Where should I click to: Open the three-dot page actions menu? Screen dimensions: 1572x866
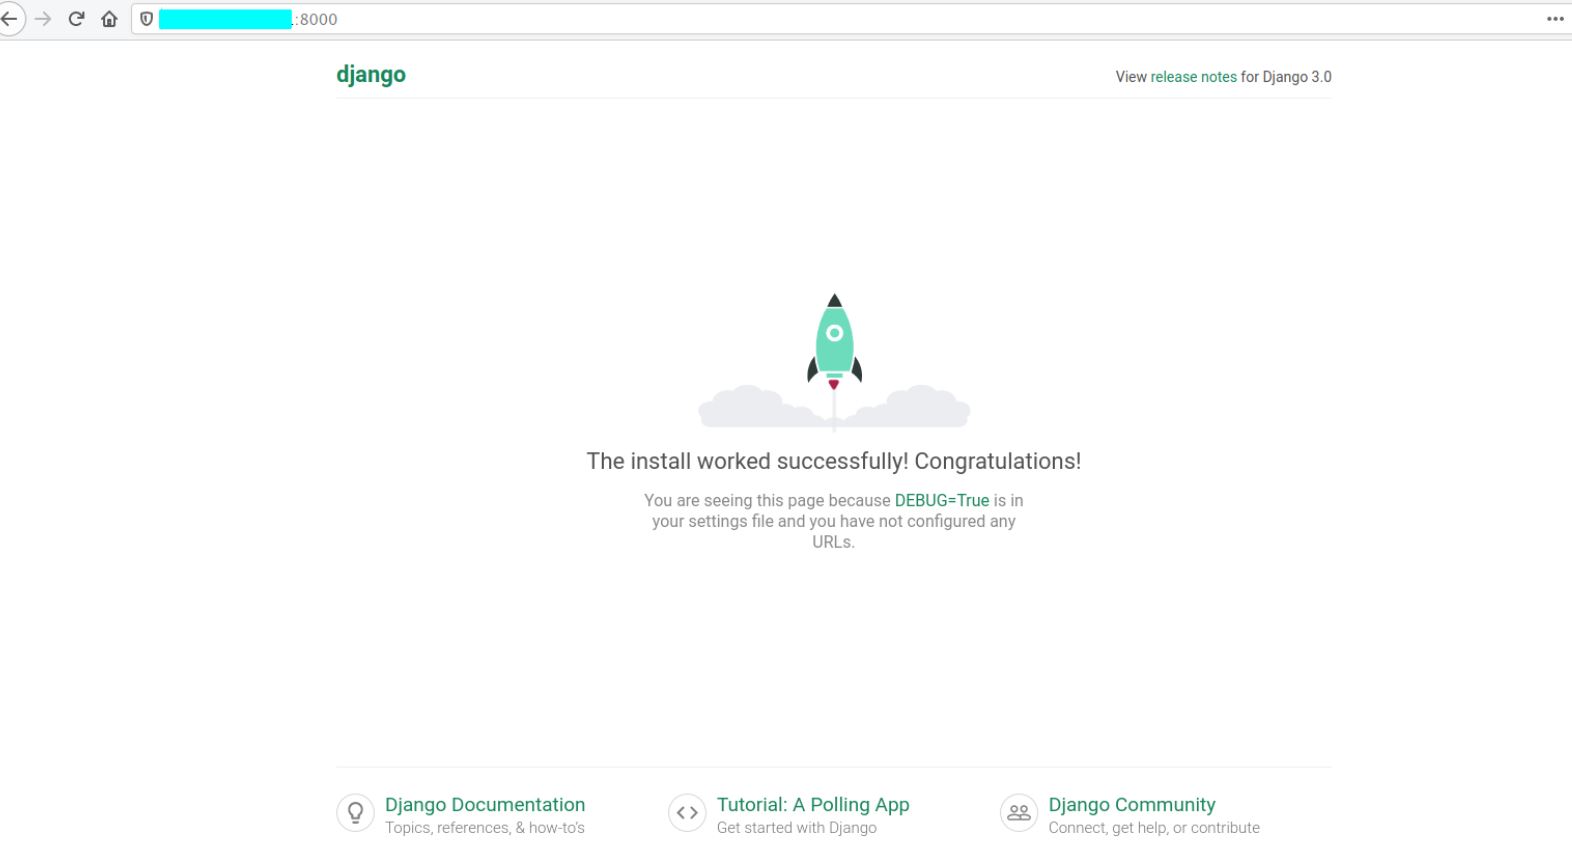click(1555, 19)
